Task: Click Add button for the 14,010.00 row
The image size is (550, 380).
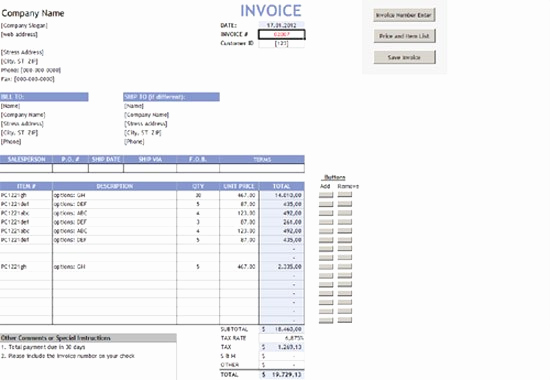Action: coord(326,195)
